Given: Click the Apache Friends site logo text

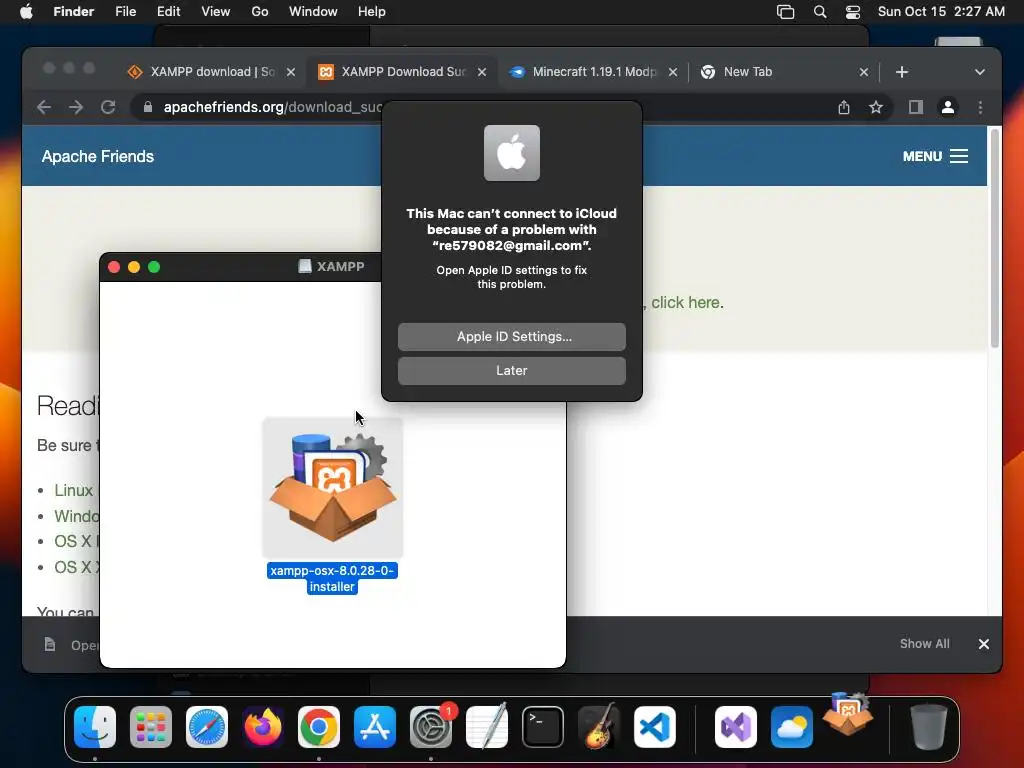Looking at the screenshot, I should [x=98, y=156].
